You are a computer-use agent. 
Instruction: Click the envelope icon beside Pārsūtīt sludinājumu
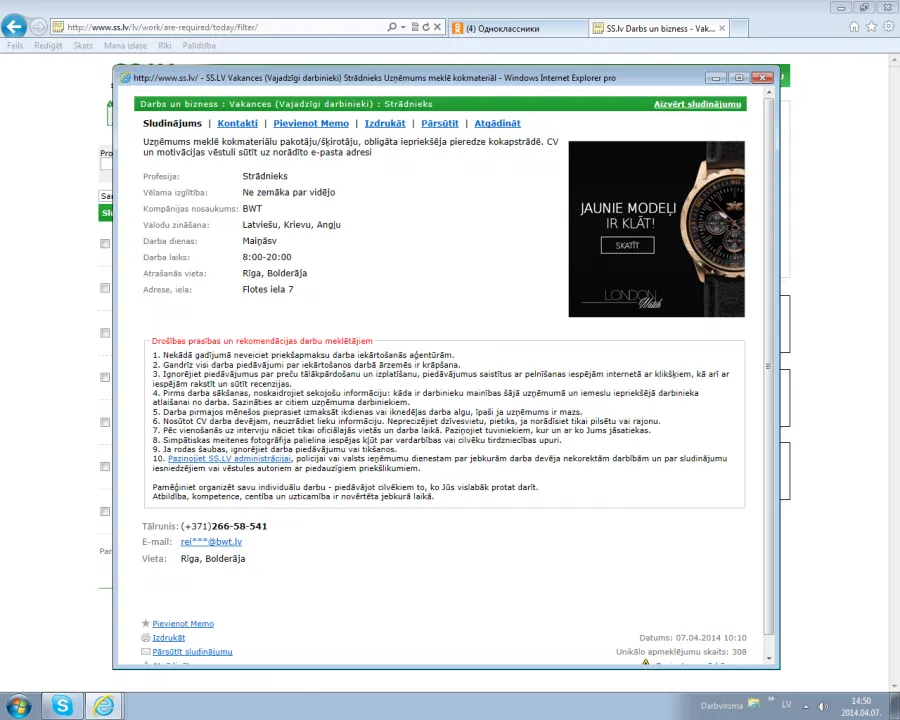pos(146,652)
